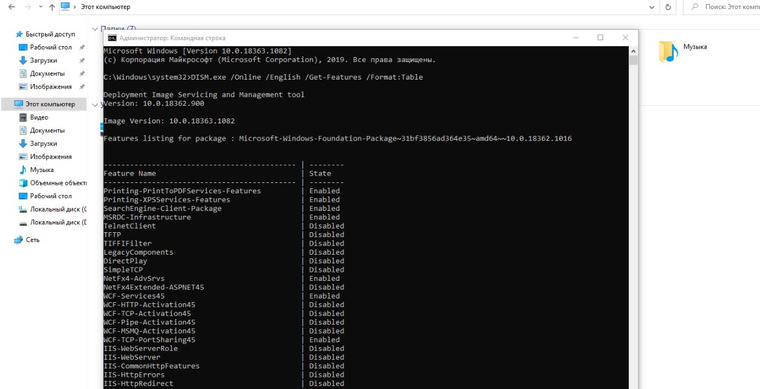
Task: Click the State column header
Action: (x=320, y=173)
